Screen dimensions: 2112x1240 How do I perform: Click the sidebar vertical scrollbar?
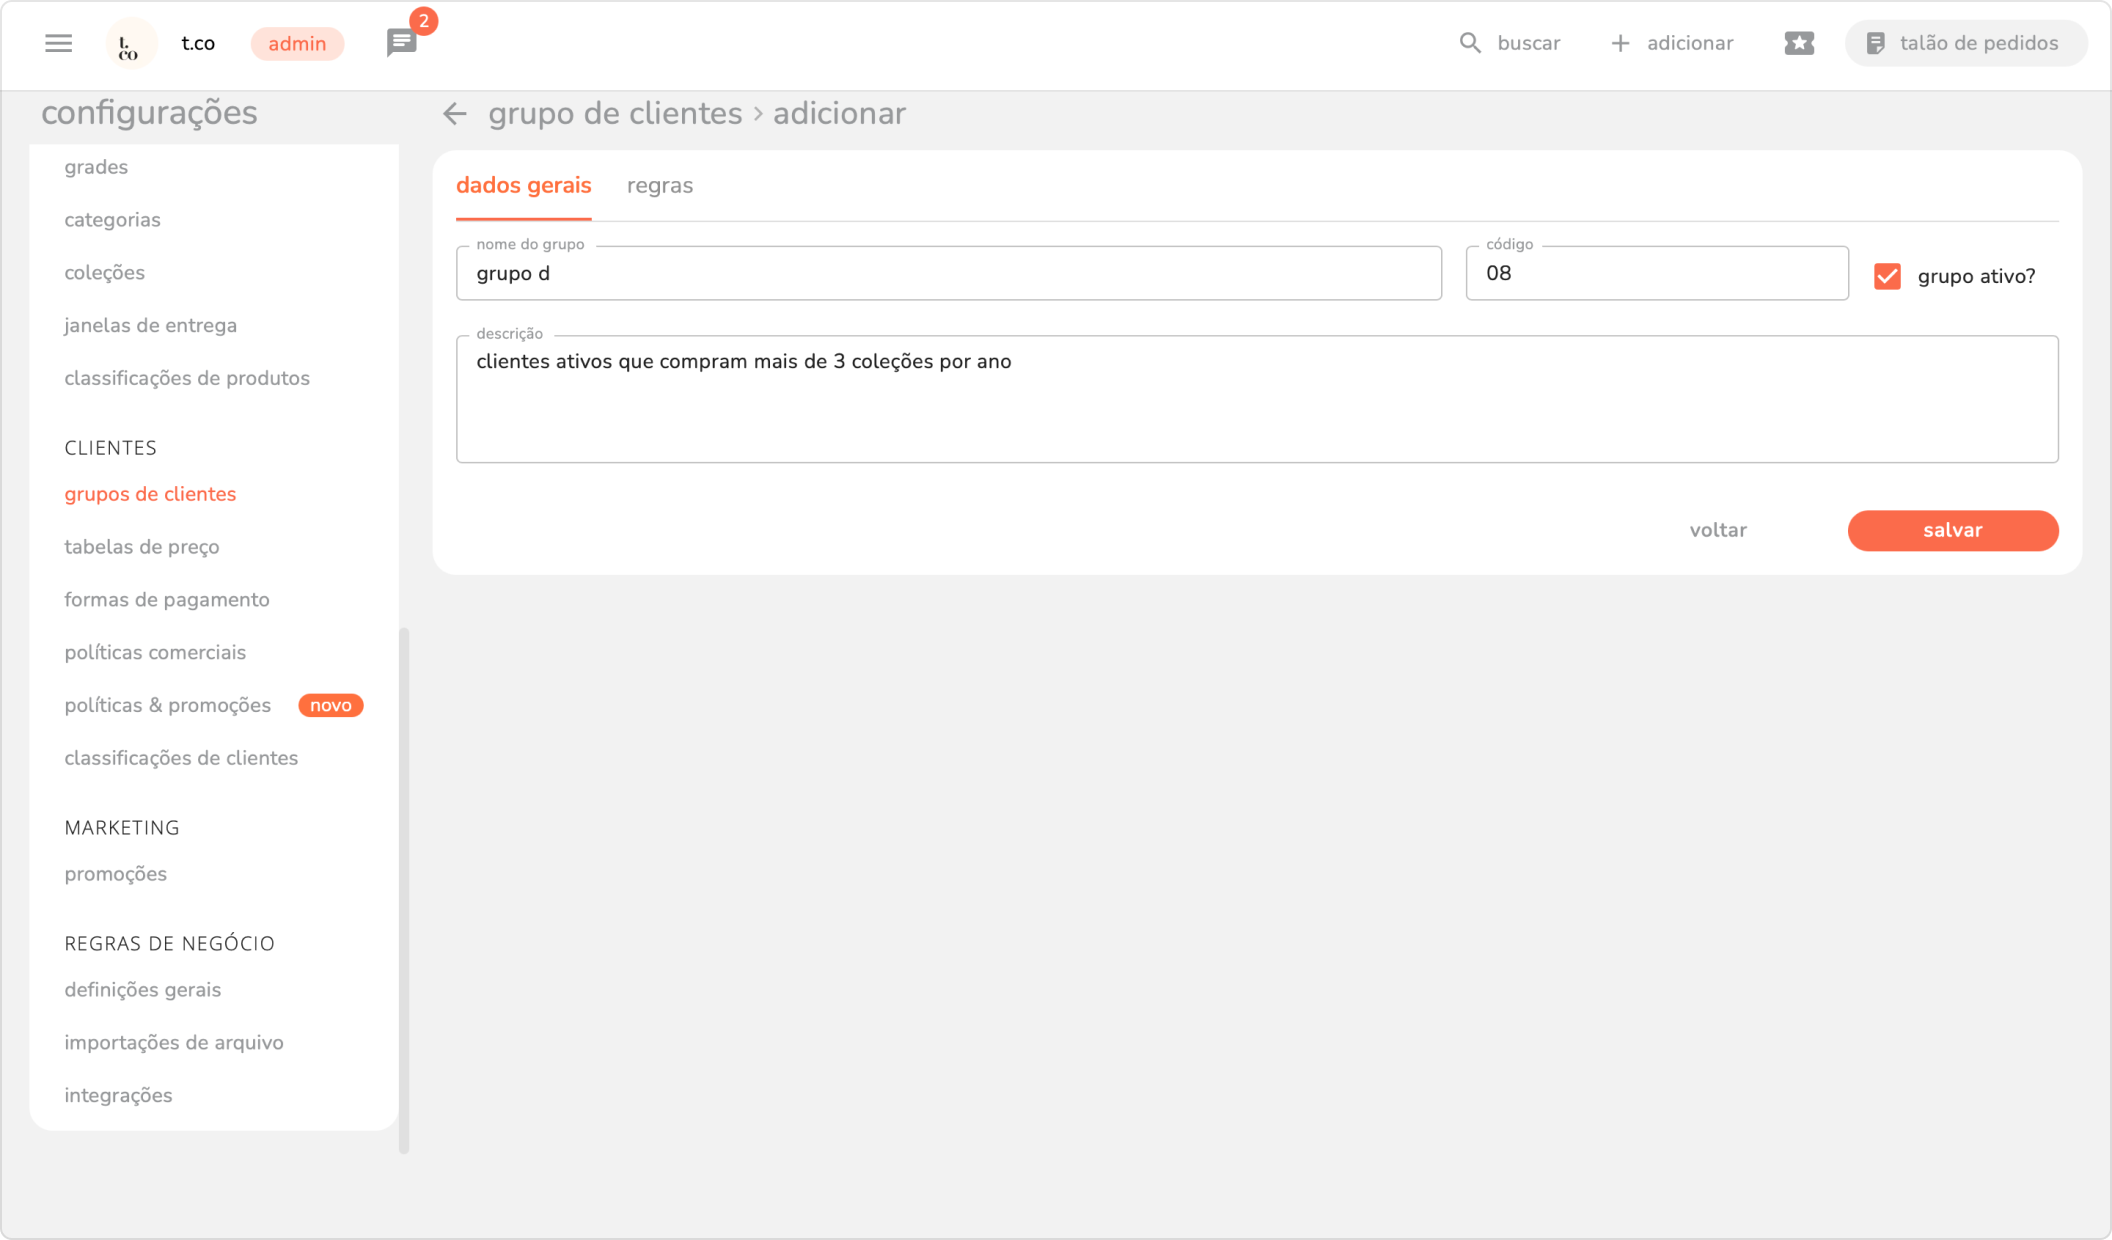[404, 888]
